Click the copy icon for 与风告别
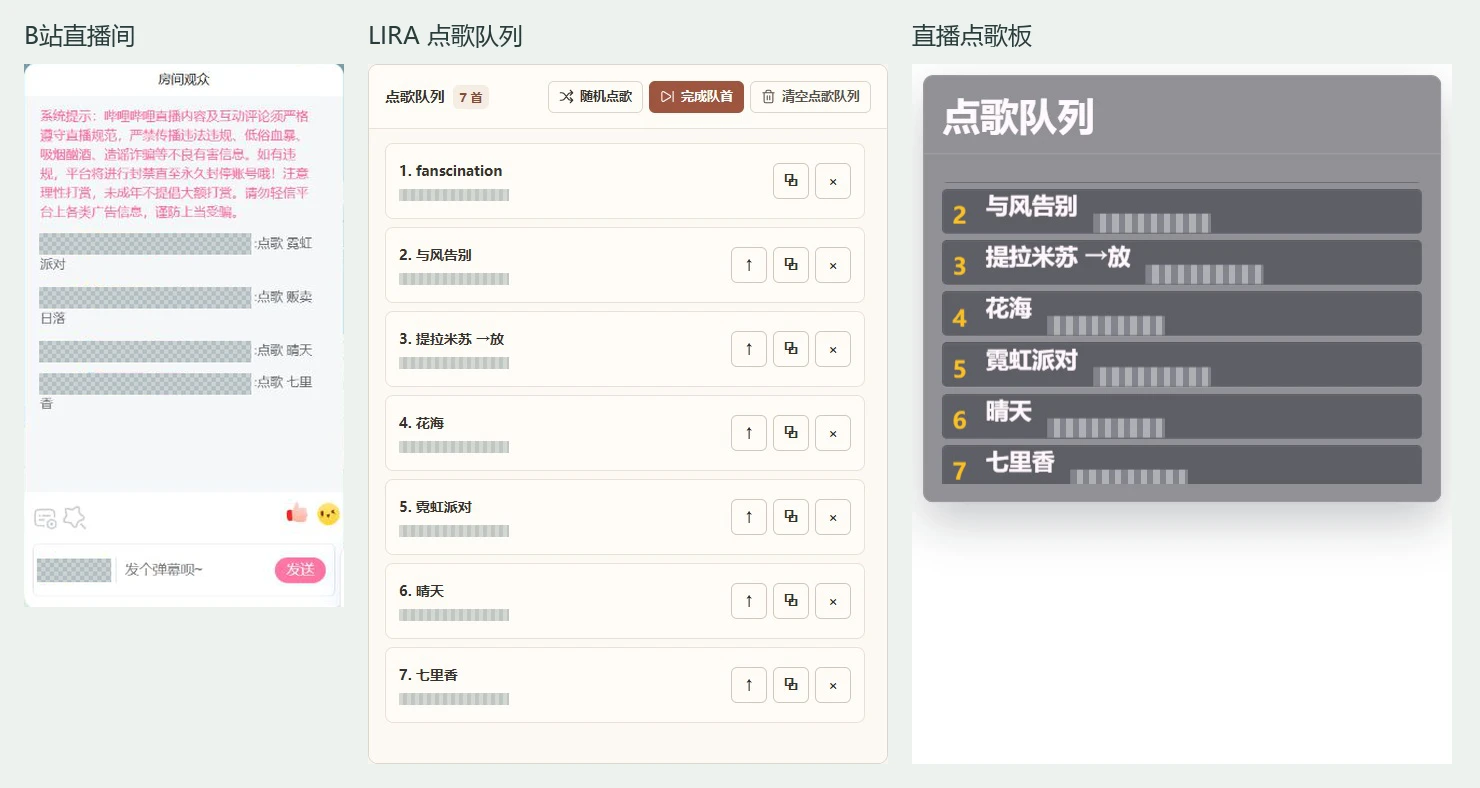 (x=791, y=265)
